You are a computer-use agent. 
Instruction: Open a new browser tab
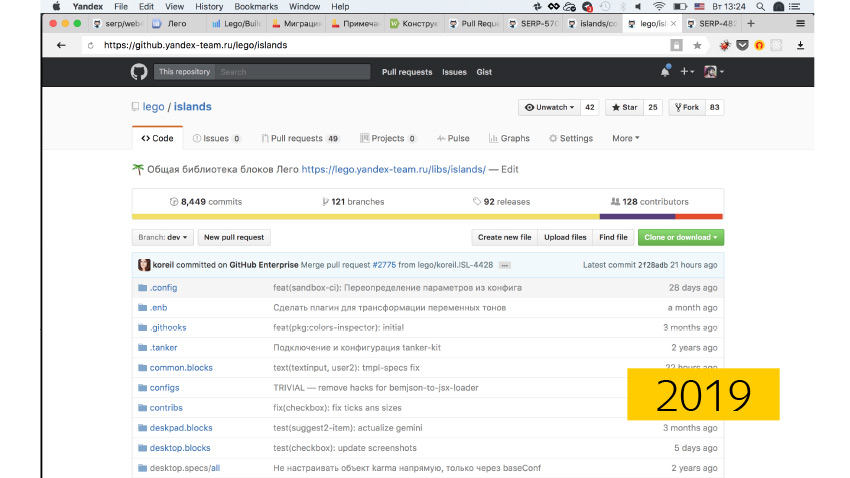coord(751,23)
